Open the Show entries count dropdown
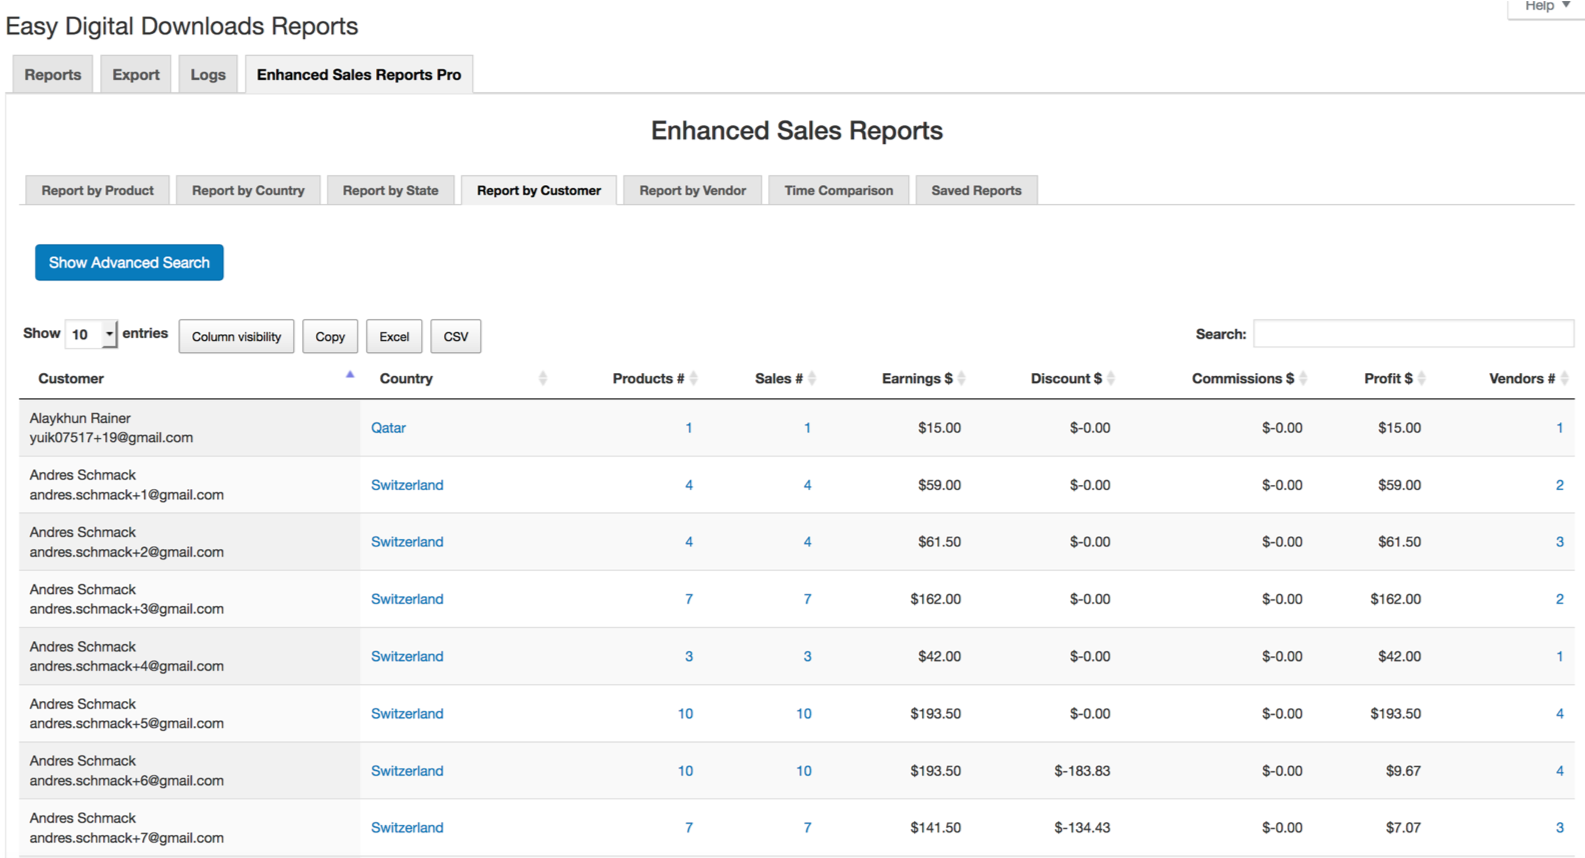The height and width of the screenshot is (858, 1585). pyautogui.click(x=91, y=335)
